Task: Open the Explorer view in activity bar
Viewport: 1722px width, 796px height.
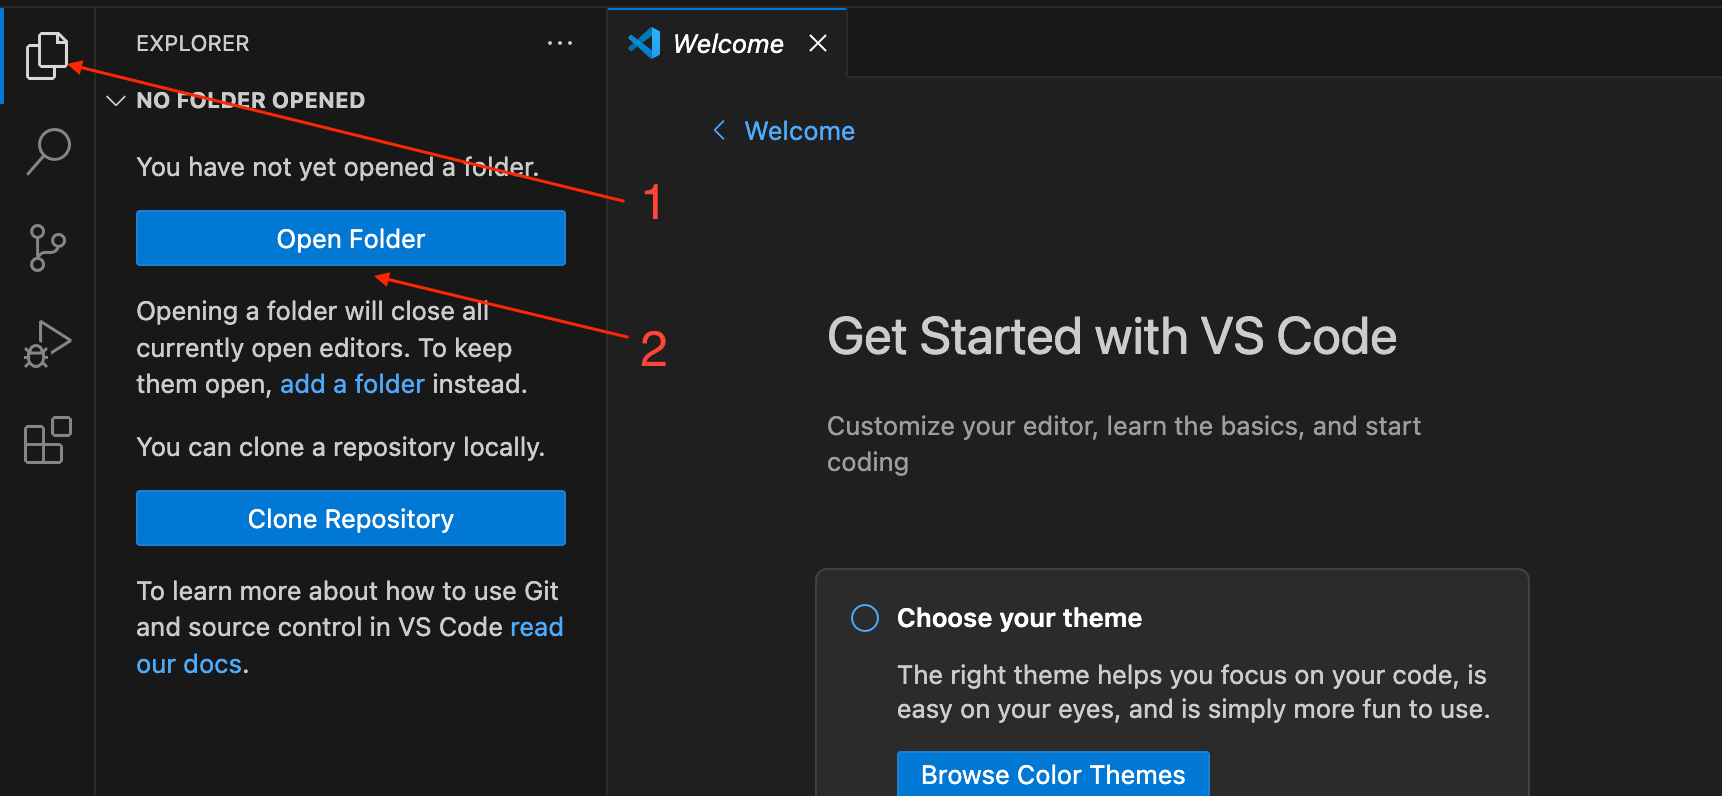Action: coord(46,55)
